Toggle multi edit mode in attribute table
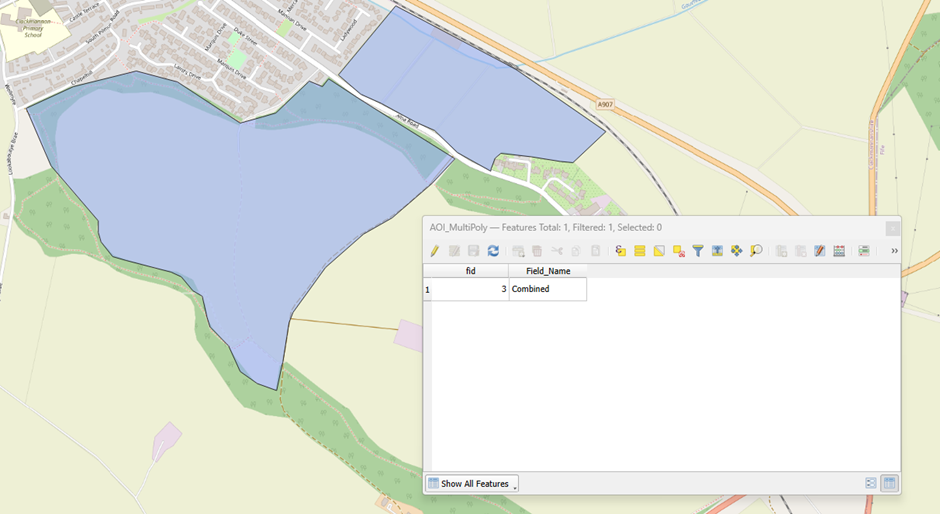The height and width of the screenshot is (514, 940). coord(454,251)
